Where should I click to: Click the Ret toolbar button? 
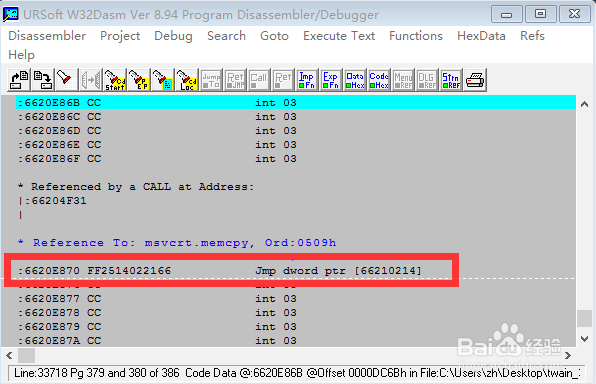(x=283, y=80)
